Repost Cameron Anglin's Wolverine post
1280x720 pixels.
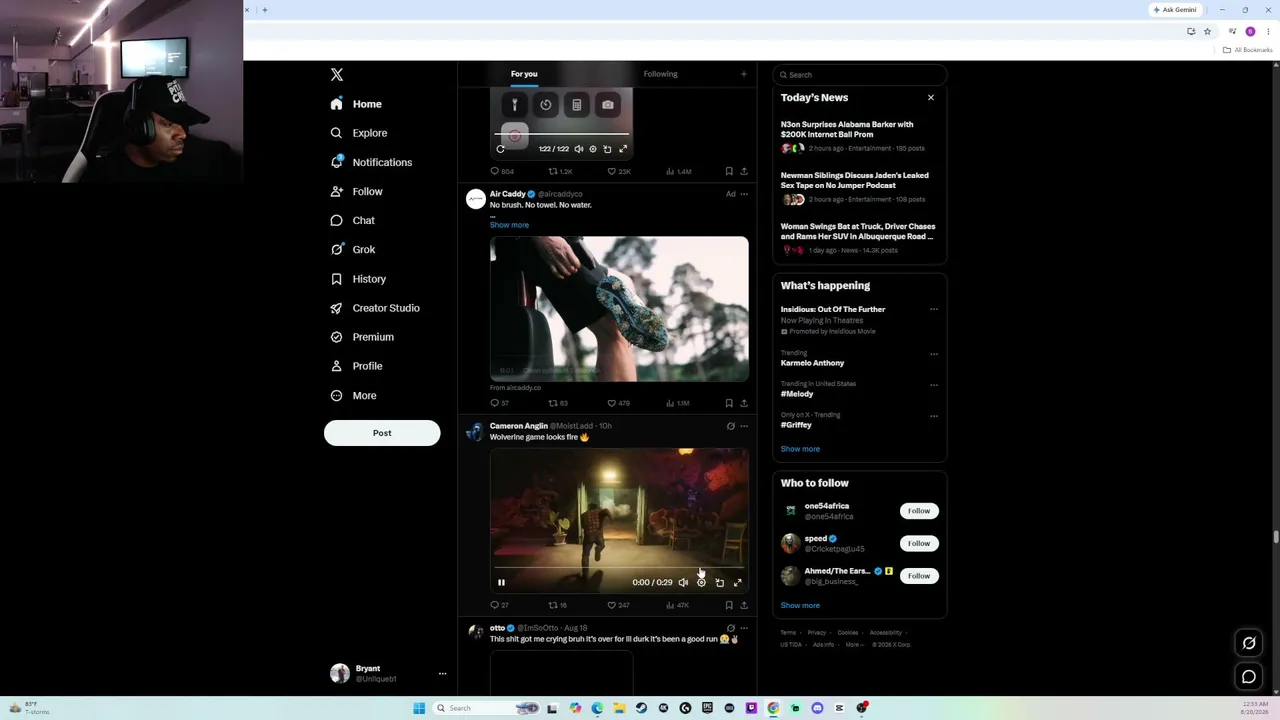558,606
